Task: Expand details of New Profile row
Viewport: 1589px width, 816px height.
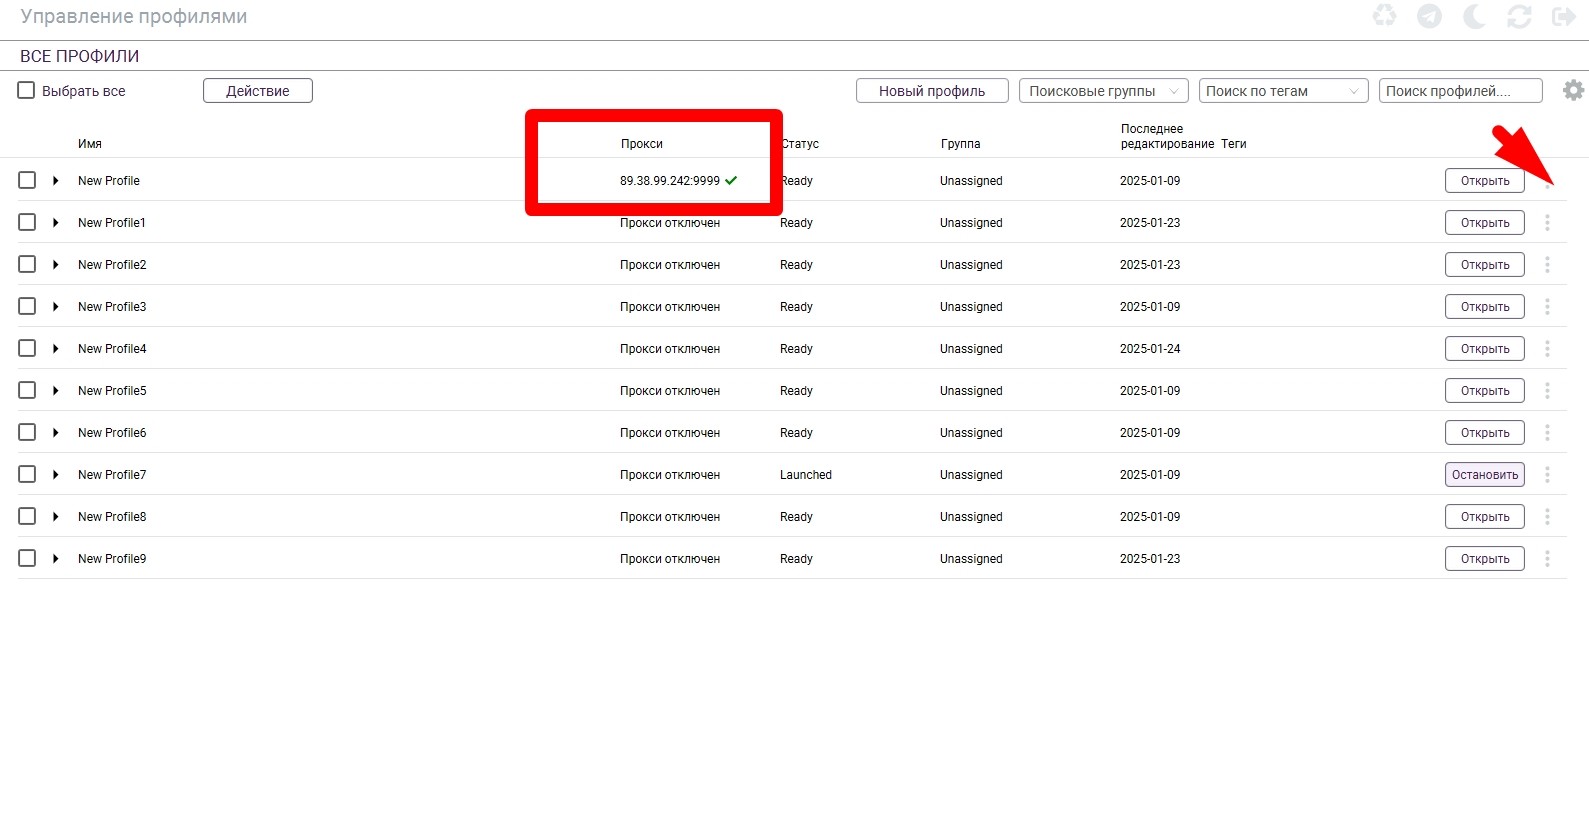Action: coord(56,181)
